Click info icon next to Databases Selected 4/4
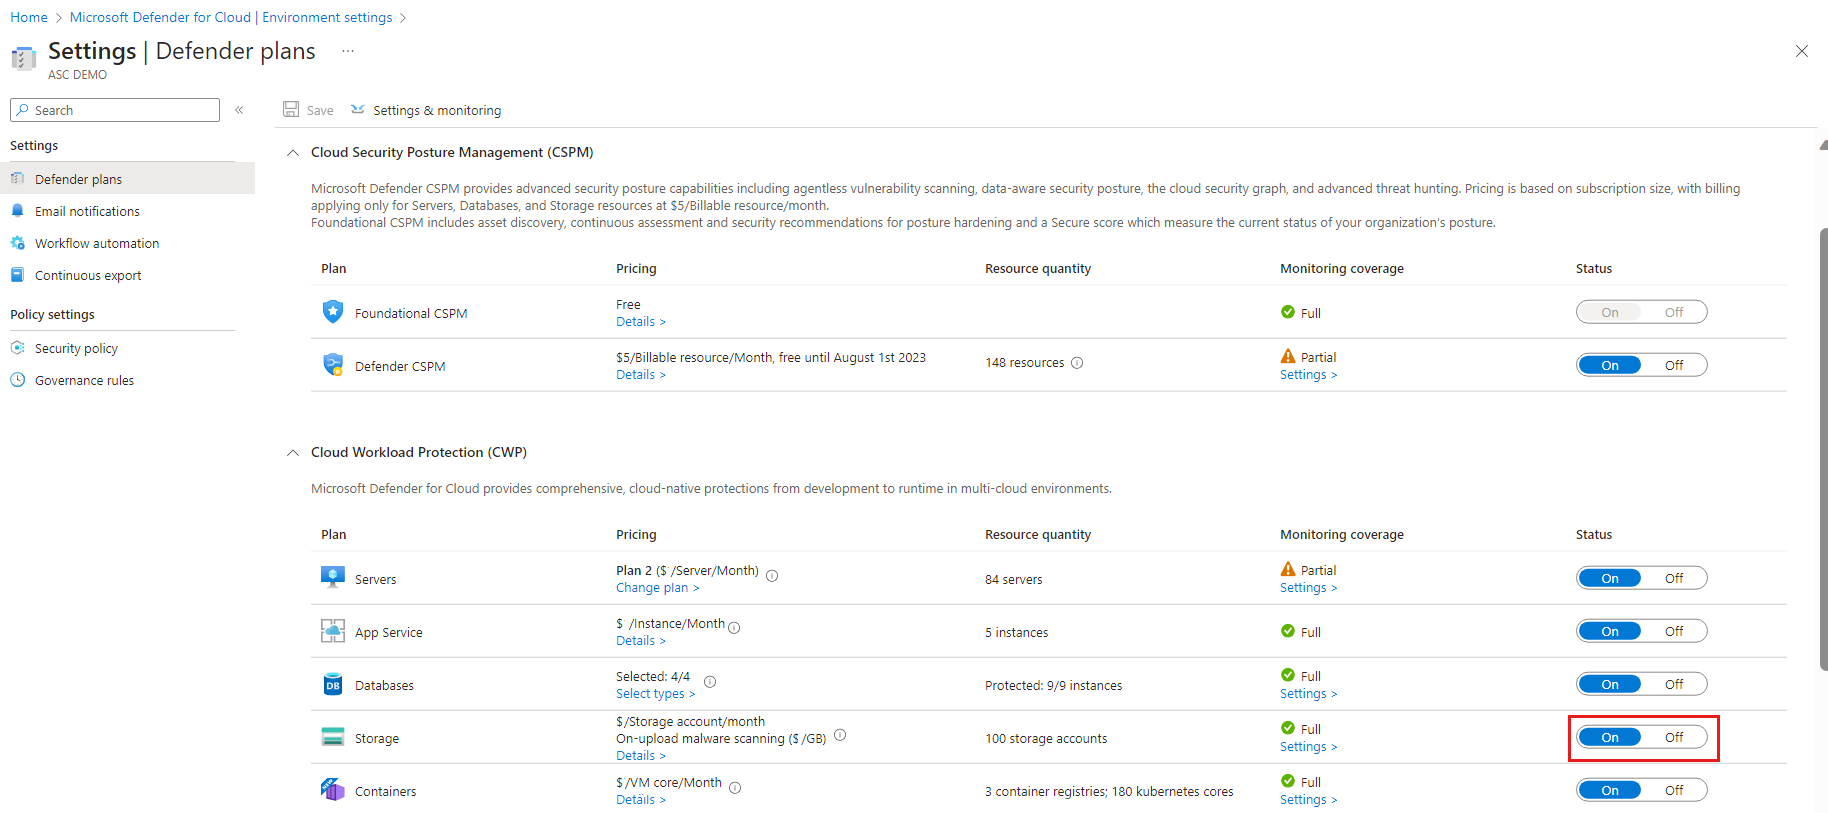Screen dimensions: 1828x813 point(710,681)
